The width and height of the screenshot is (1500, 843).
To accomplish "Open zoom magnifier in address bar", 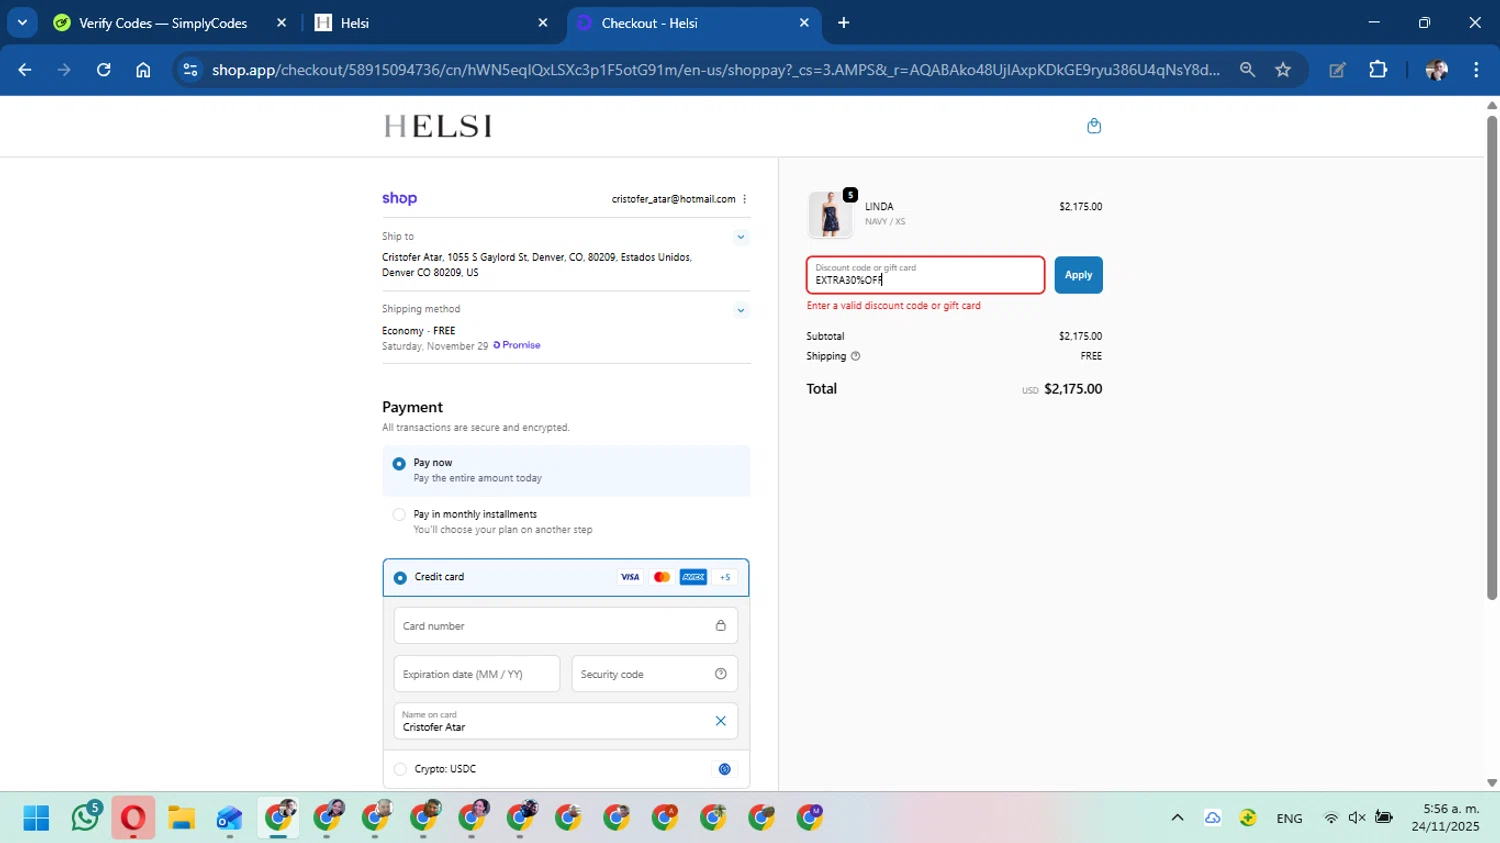I will [x=1247, y=70].
